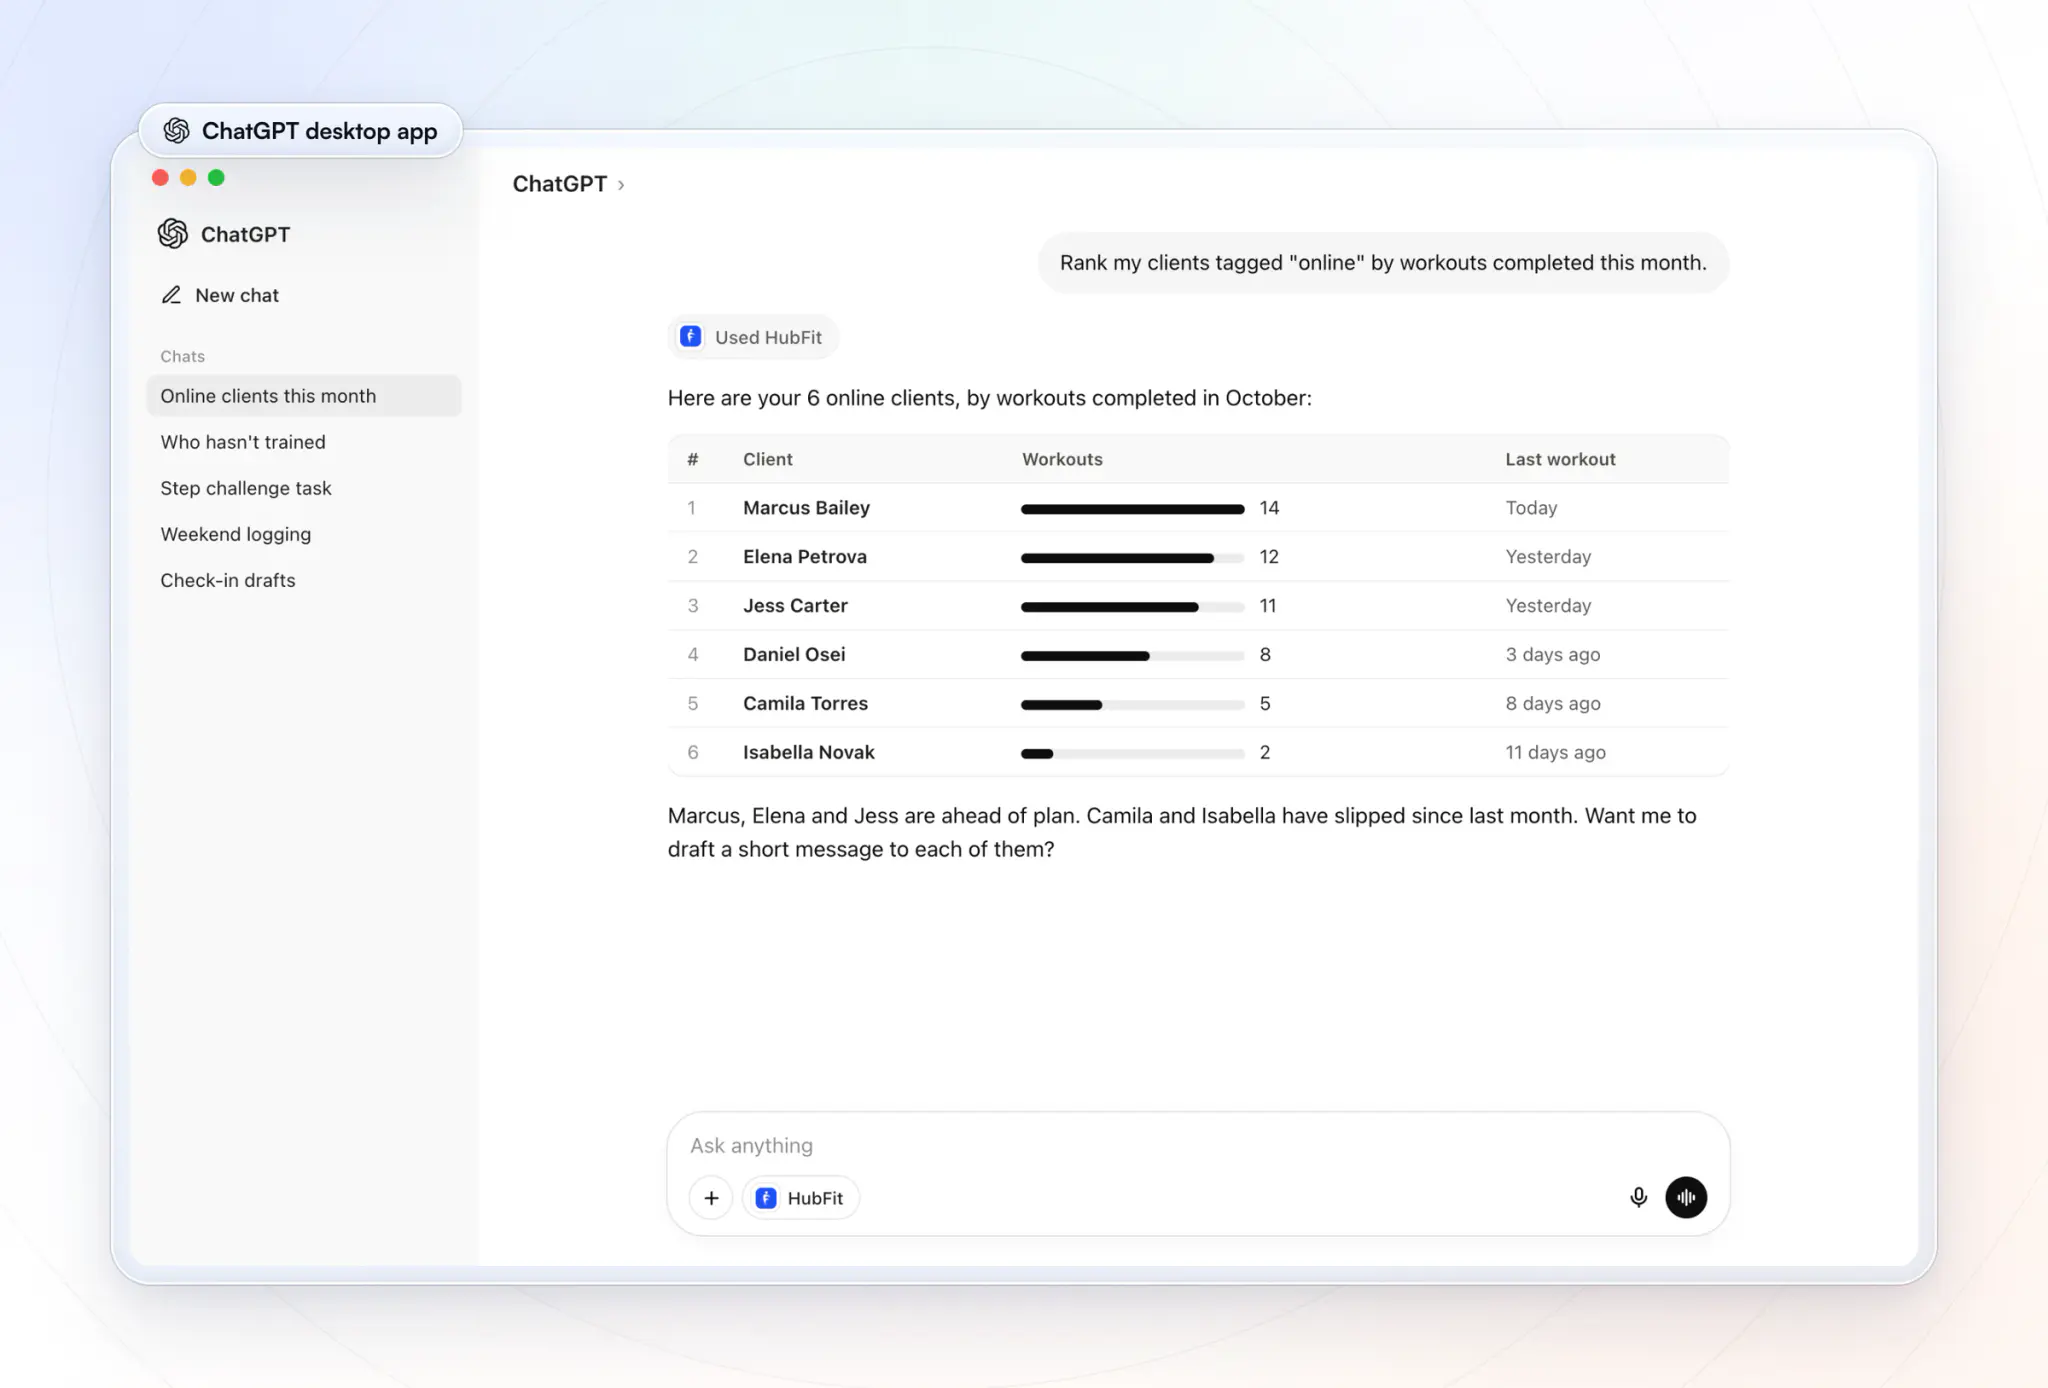Image resolution: width=2048 pixels, height=1388 pixels.
Task: Click the user message bubble about ranking clients
Action: [1383, 263]
